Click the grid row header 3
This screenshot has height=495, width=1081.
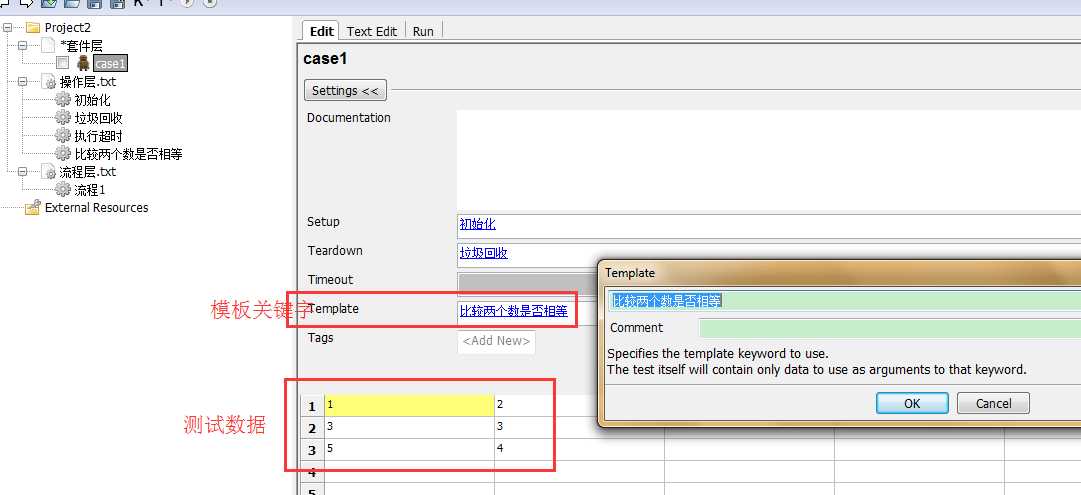(312, 450)
